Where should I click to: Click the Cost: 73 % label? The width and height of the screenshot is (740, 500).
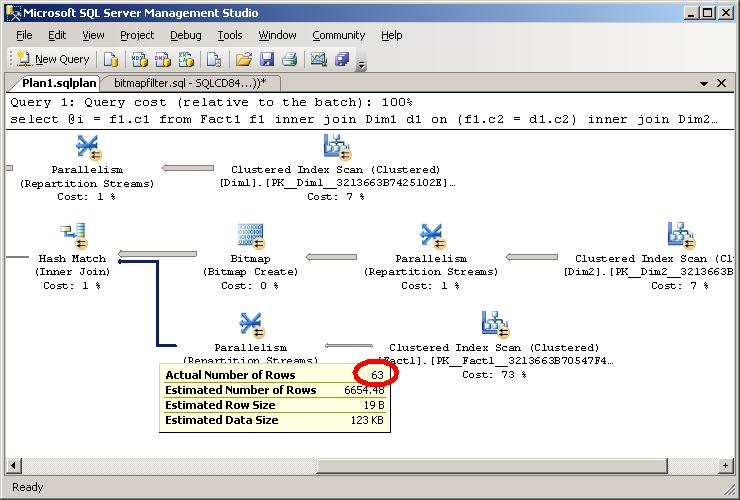[x=494, y=375]
